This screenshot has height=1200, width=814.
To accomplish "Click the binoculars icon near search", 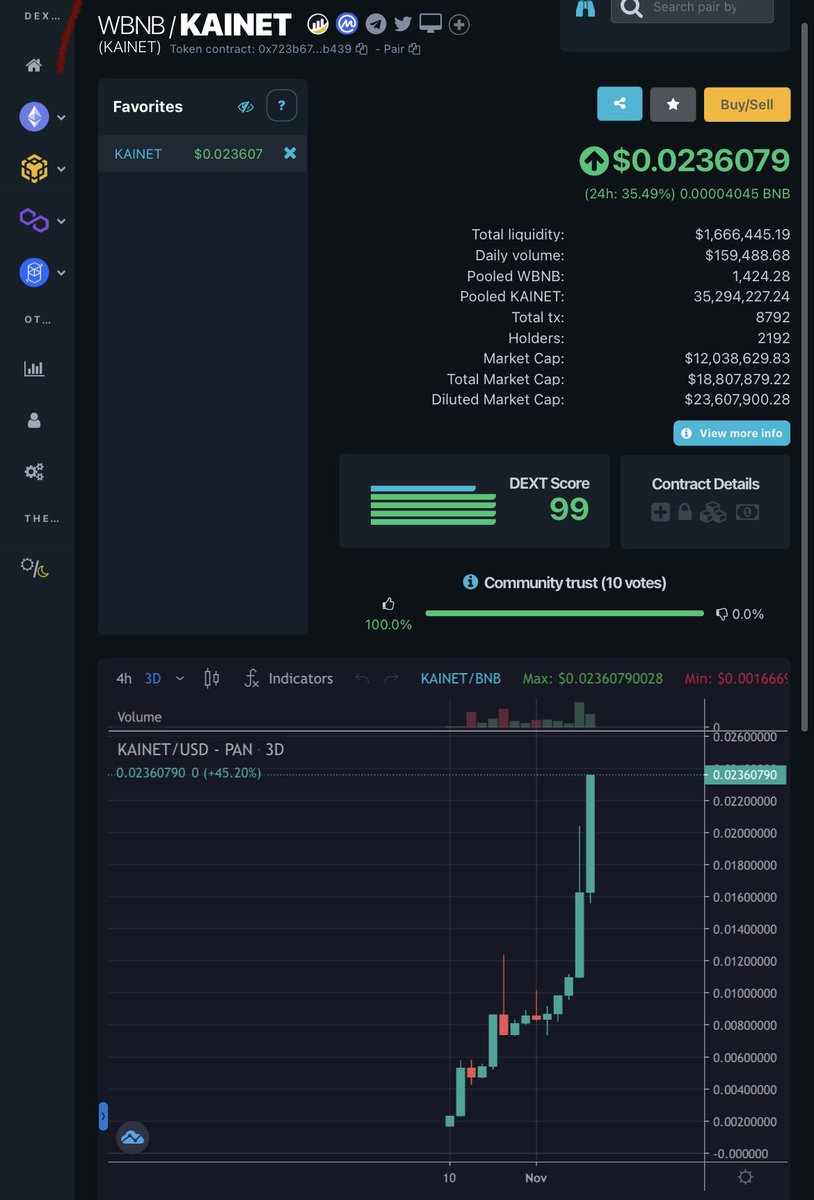I will [585, 8].
